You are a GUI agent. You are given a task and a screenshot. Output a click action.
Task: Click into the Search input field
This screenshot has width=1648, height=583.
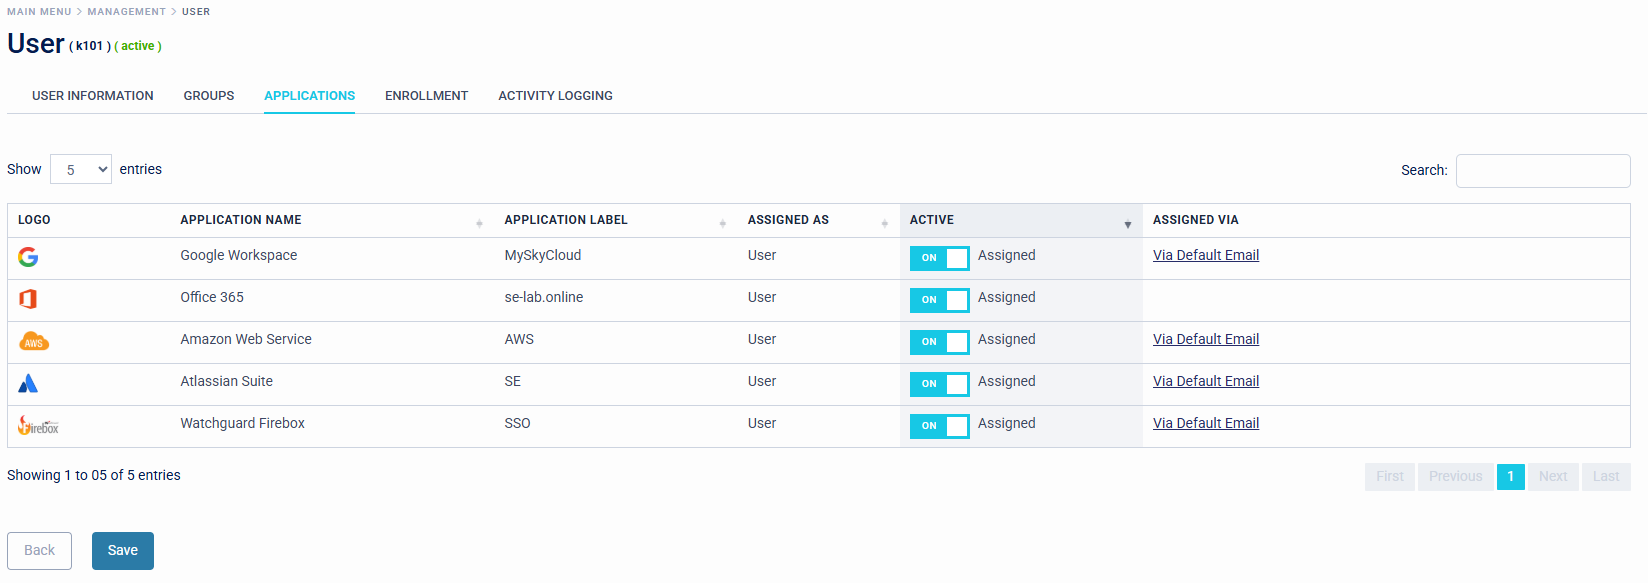point(1542,171)
